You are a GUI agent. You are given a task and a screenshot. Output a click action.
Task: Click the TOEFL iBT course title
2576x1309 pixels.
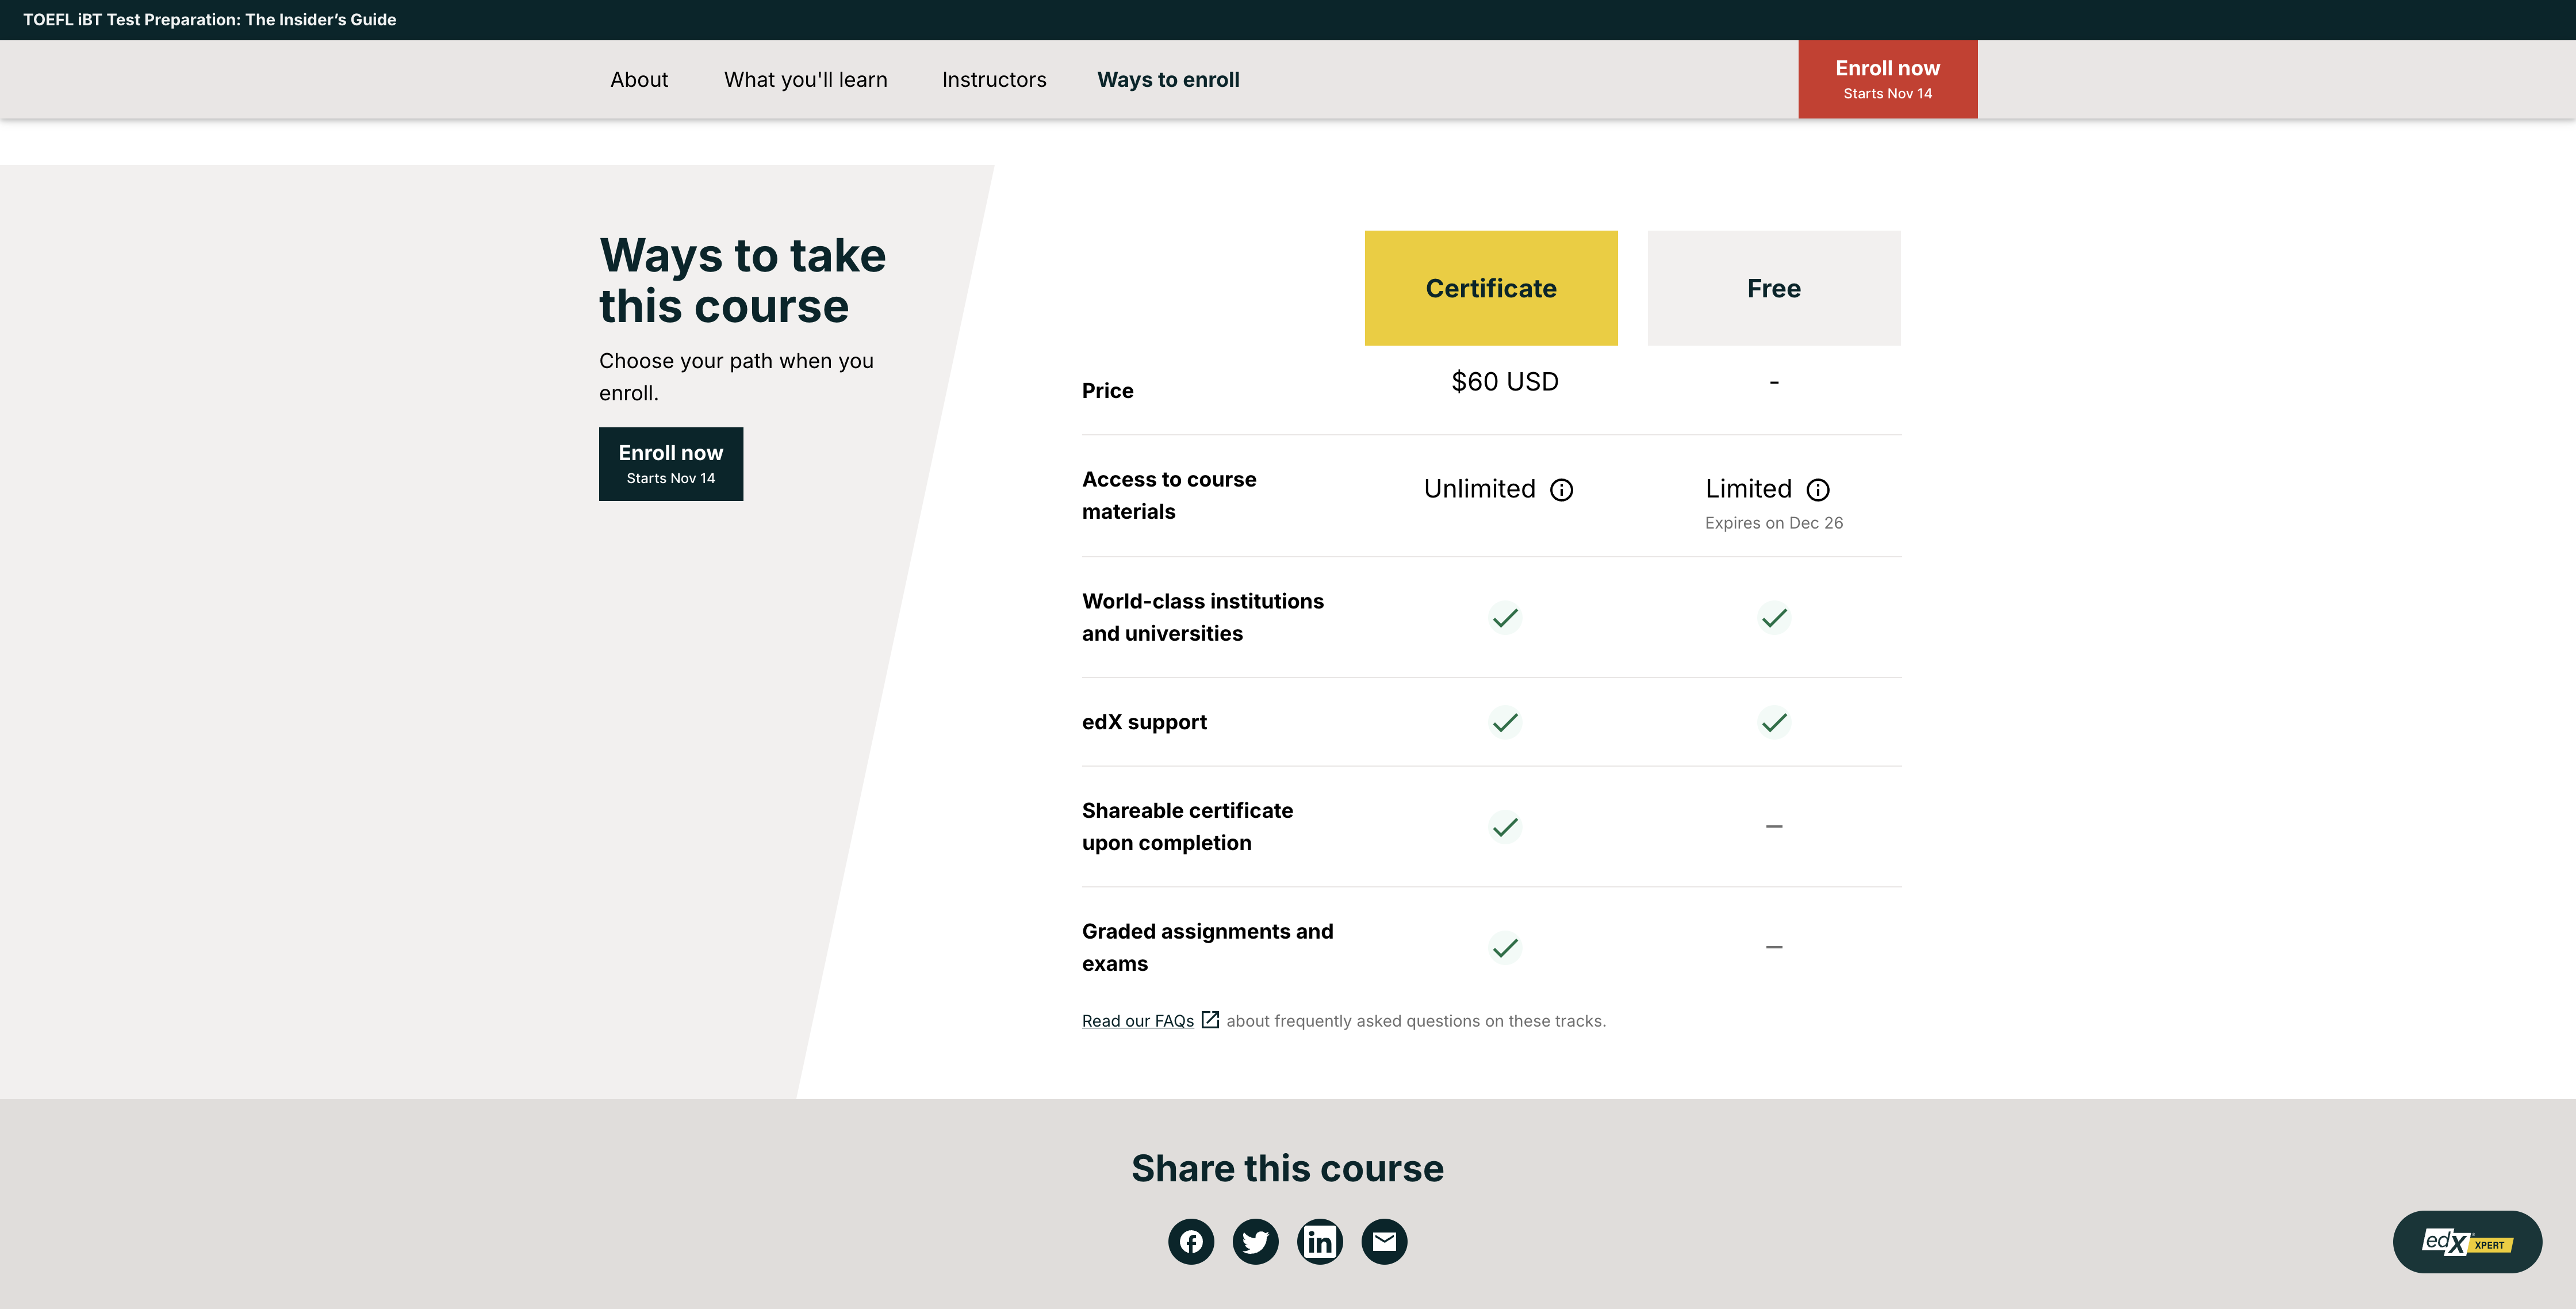[x=210, y=20]
